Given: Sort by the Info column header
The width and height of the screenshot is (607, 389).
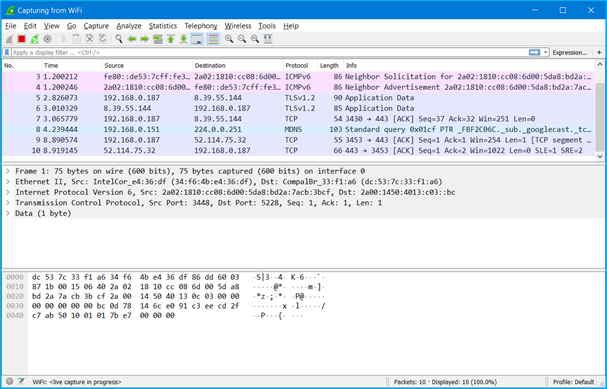Looking at the screenshot, I should [469, 65].
